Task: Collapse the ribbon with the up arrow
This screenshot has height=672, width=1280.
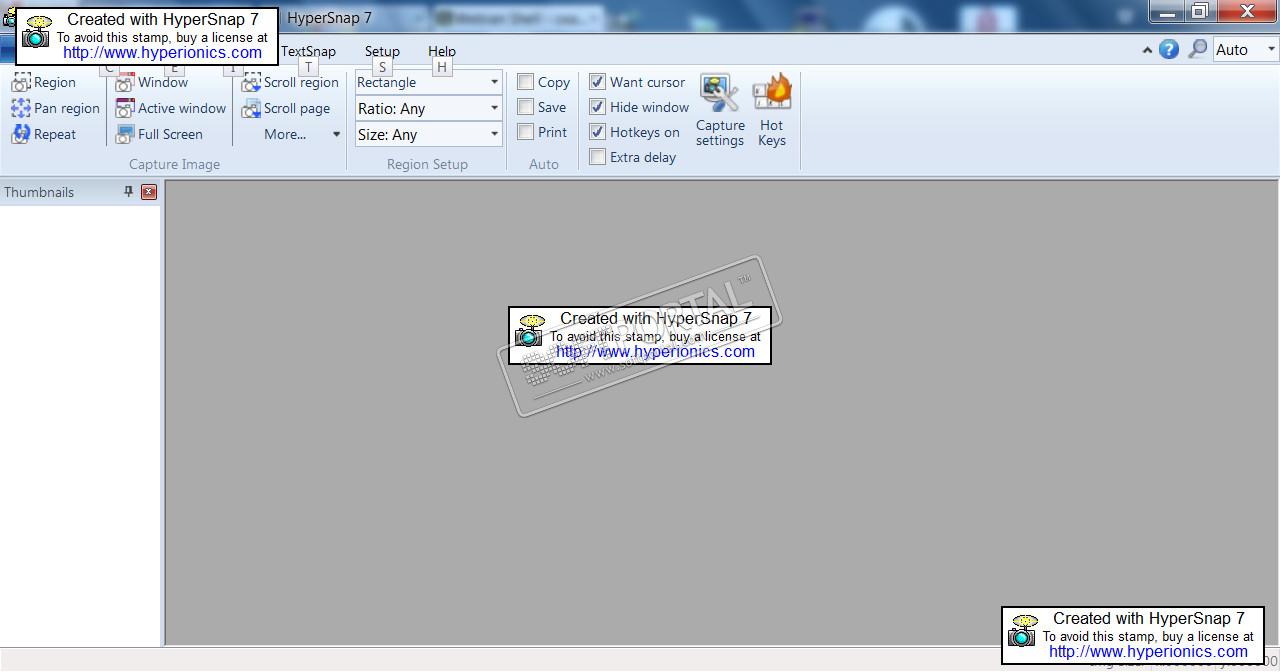Action: point(1146,50)
